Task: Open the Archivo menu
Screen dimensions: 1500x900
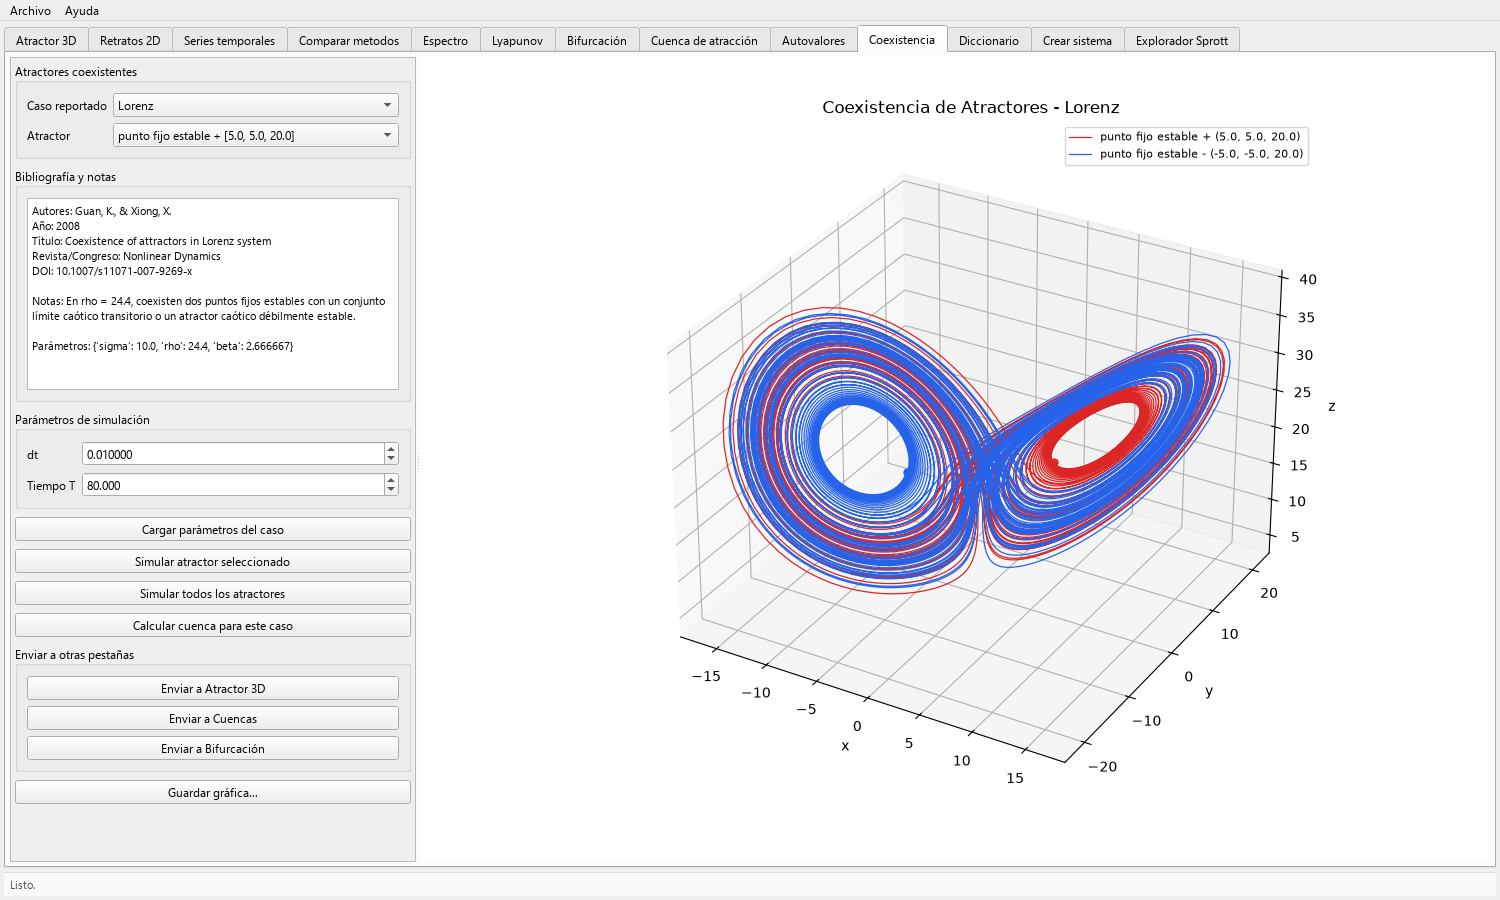Action: (x=30, y=11)
